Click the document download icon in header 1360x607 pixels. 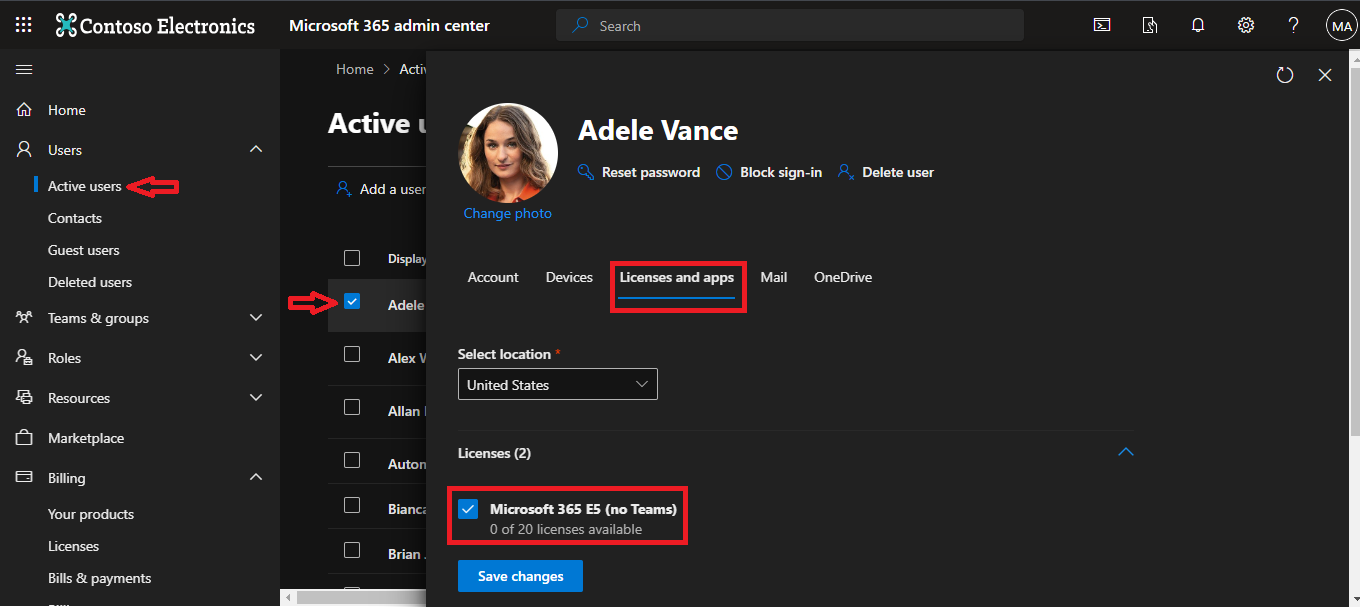tap(1150, 26)
